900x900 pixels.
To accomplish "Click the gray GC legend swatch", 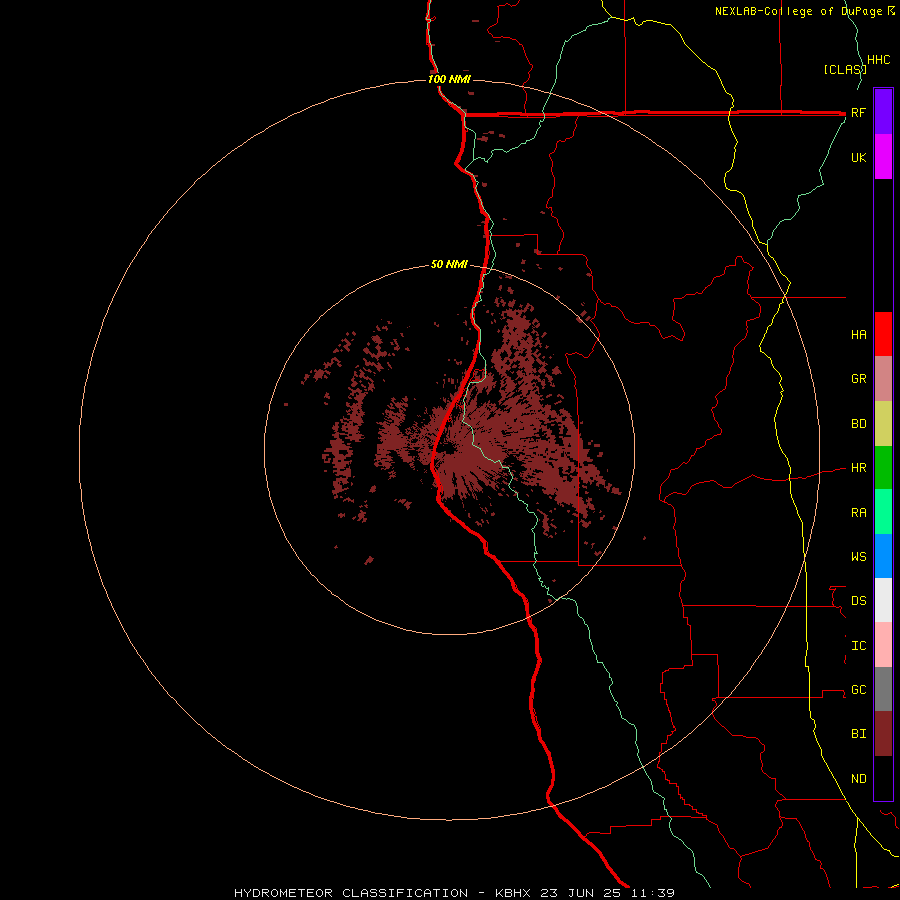I will coord(883,689).
